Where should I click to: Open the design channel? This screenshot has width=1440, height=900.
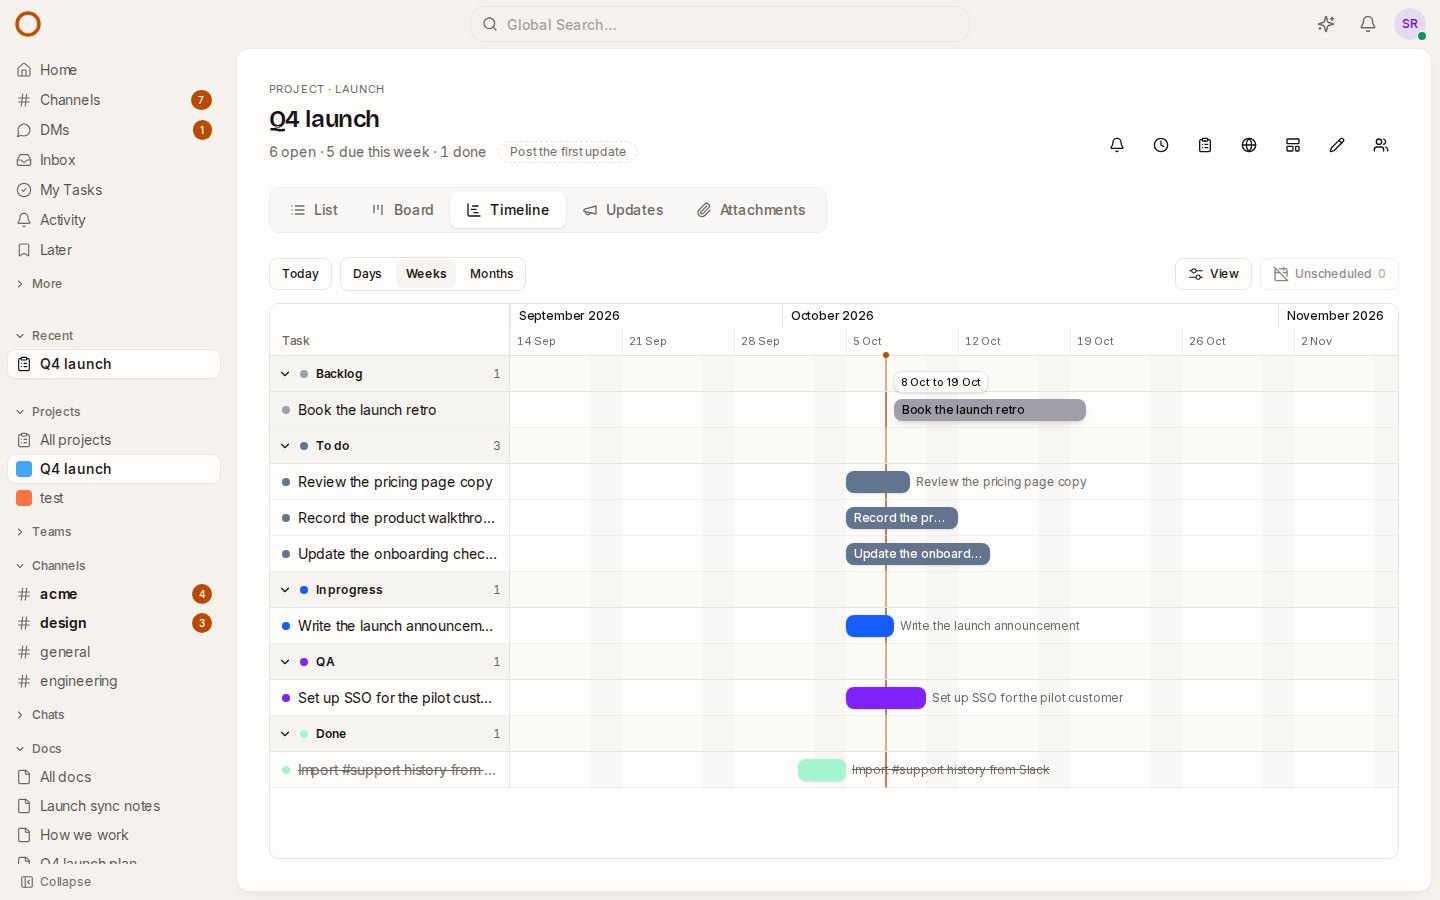(x=114, y=623)
